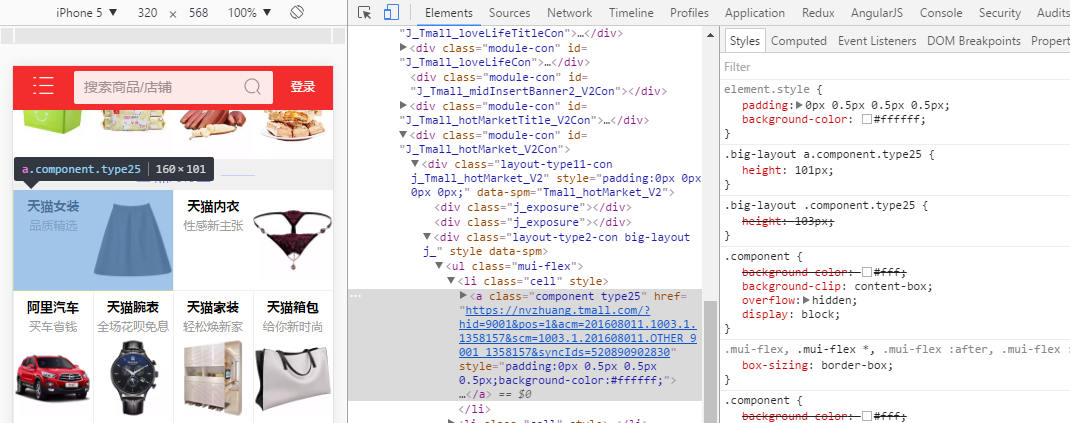Viewport: 1070px width, 423px height.
Task: Click the styles Filter field
Action: coord(897,67)
